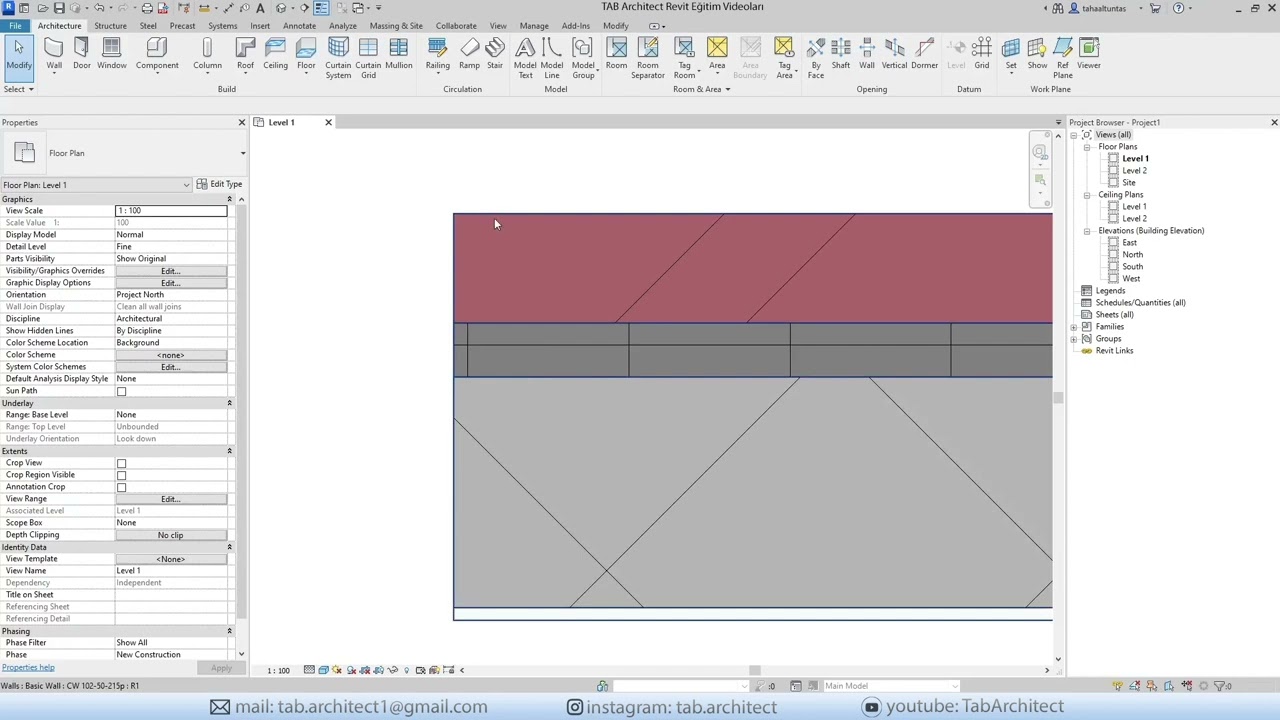Open the Ref Plane tool
1280x720 pixels.
coord(1063,58)
